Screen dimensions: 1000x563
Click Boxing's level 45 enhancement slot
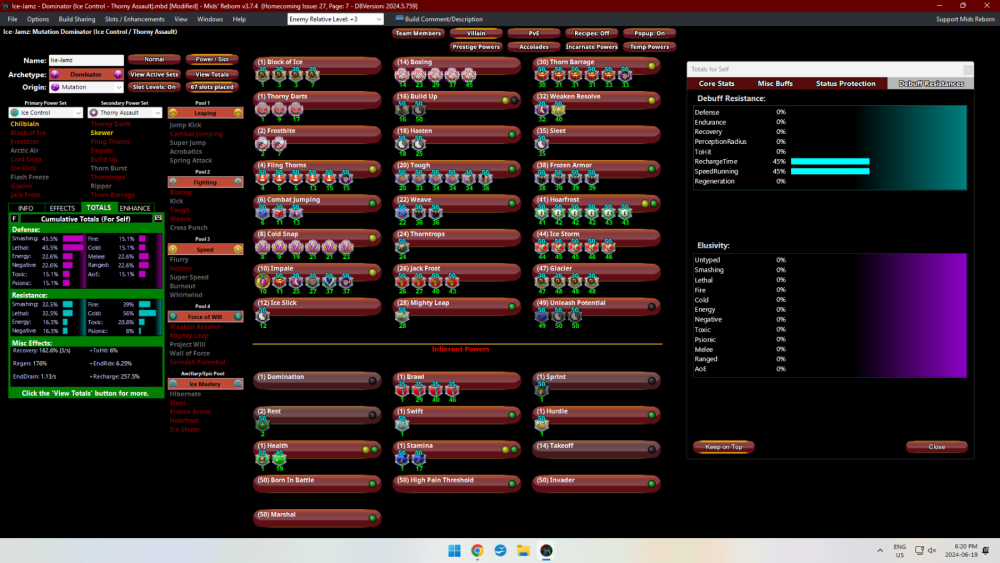click(469, 75)
